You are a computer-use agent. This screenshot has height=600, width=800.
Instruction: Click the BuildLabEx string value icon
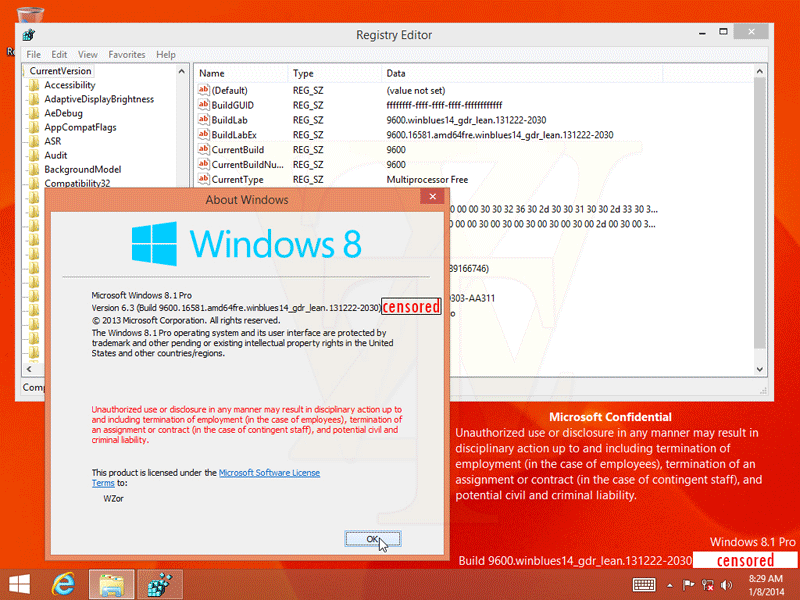coord(204,135)
